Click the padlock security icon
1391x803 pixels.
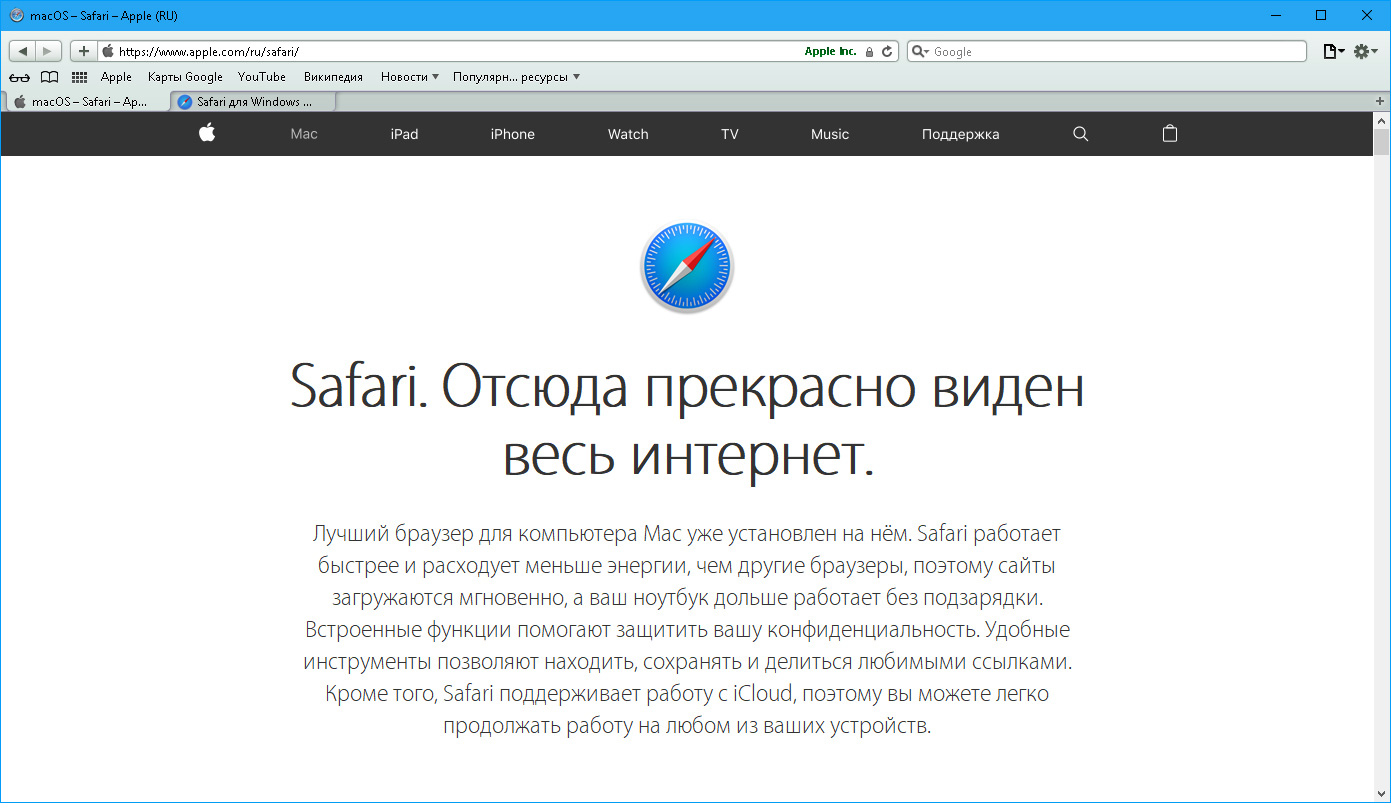869,51
